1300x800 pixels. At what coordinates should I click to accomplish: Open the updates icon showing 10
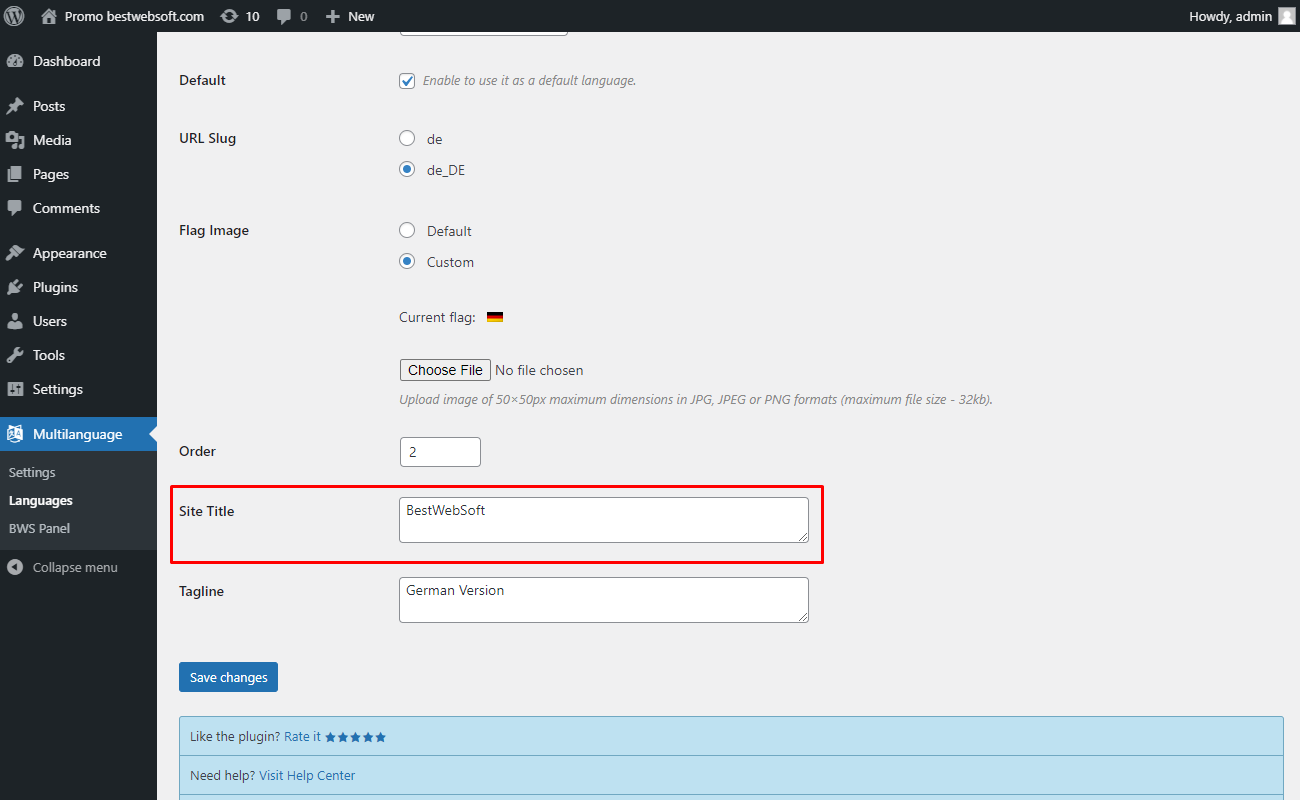(x=229, y=16)
